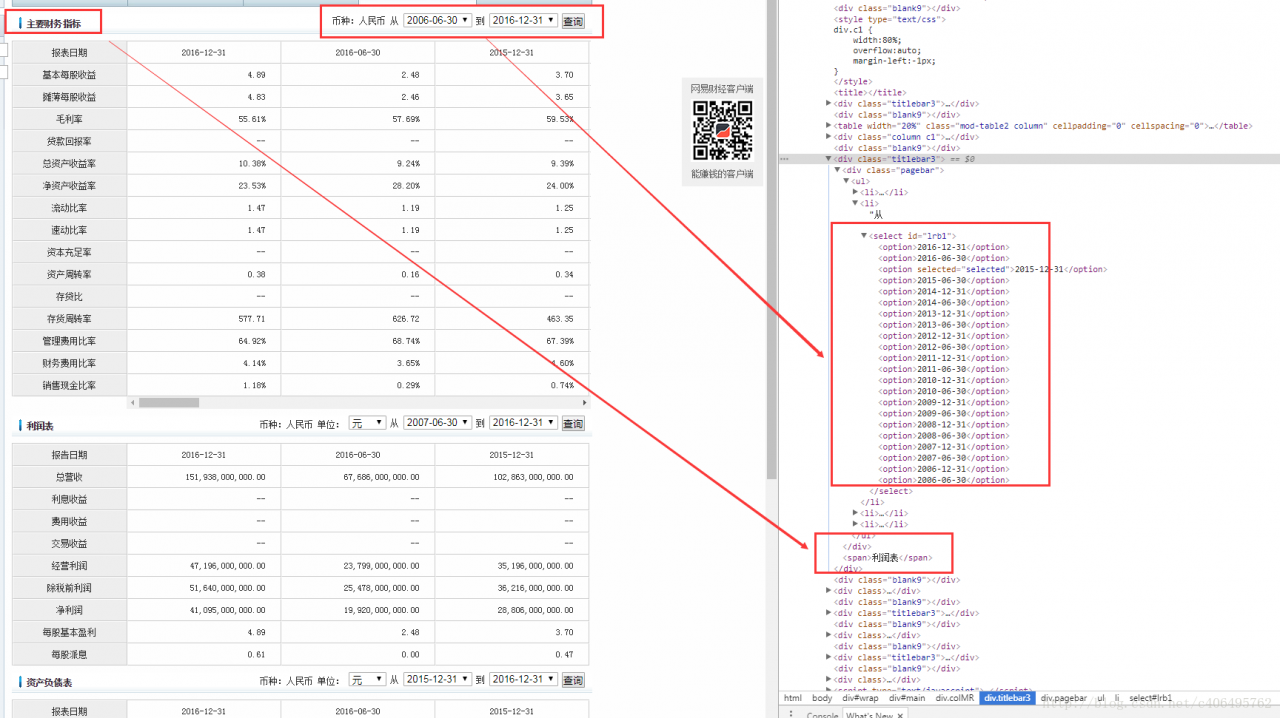Image resolution: width=1280 pixels, height=718 pixels.
Task: Open the 资产负债表 start date 2015-12-31 dropdown
Action: click(437, 680)
